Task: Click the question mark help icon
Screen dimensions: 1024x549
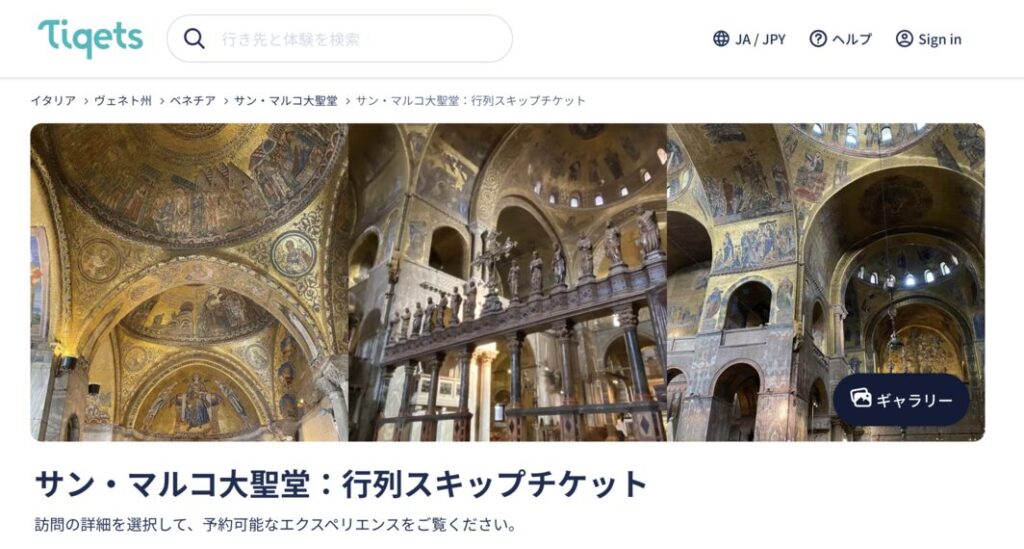Action: click(x=818, y=39)
